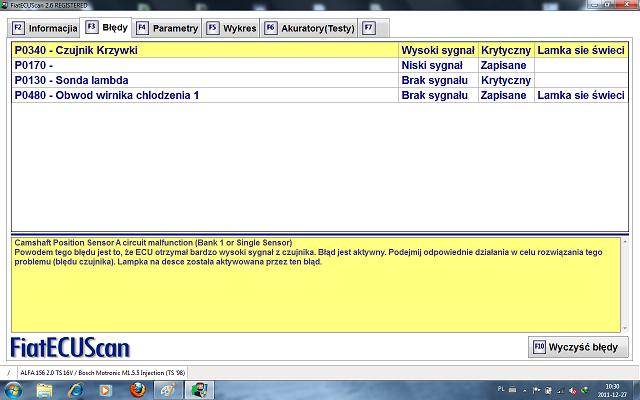Switch to the FiatECUScan taskbar button
This screenshot has width=640, height=400.
coord(199,390)
